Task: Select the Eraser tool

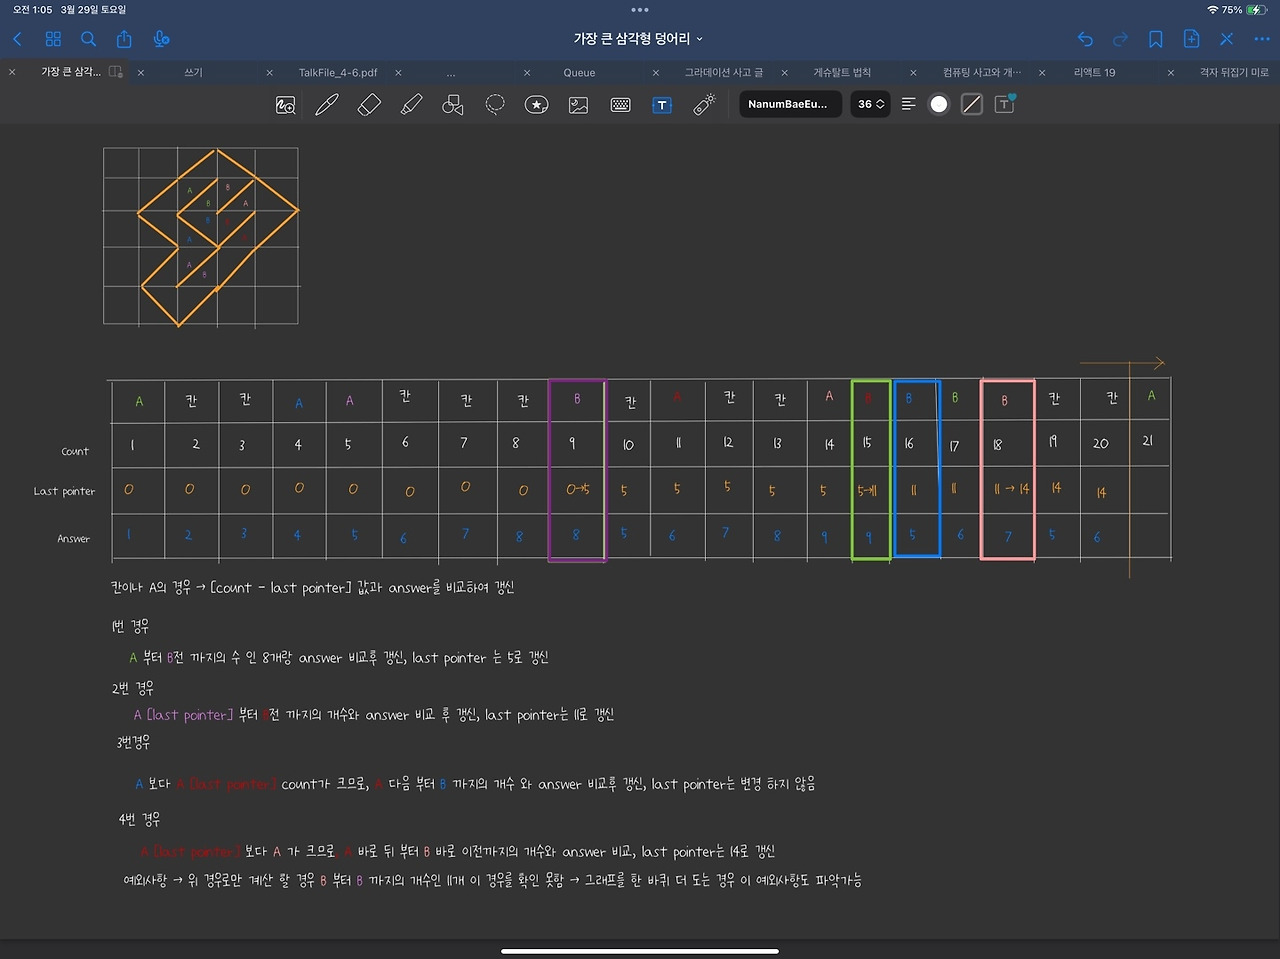Action: [x=369, y=104]
